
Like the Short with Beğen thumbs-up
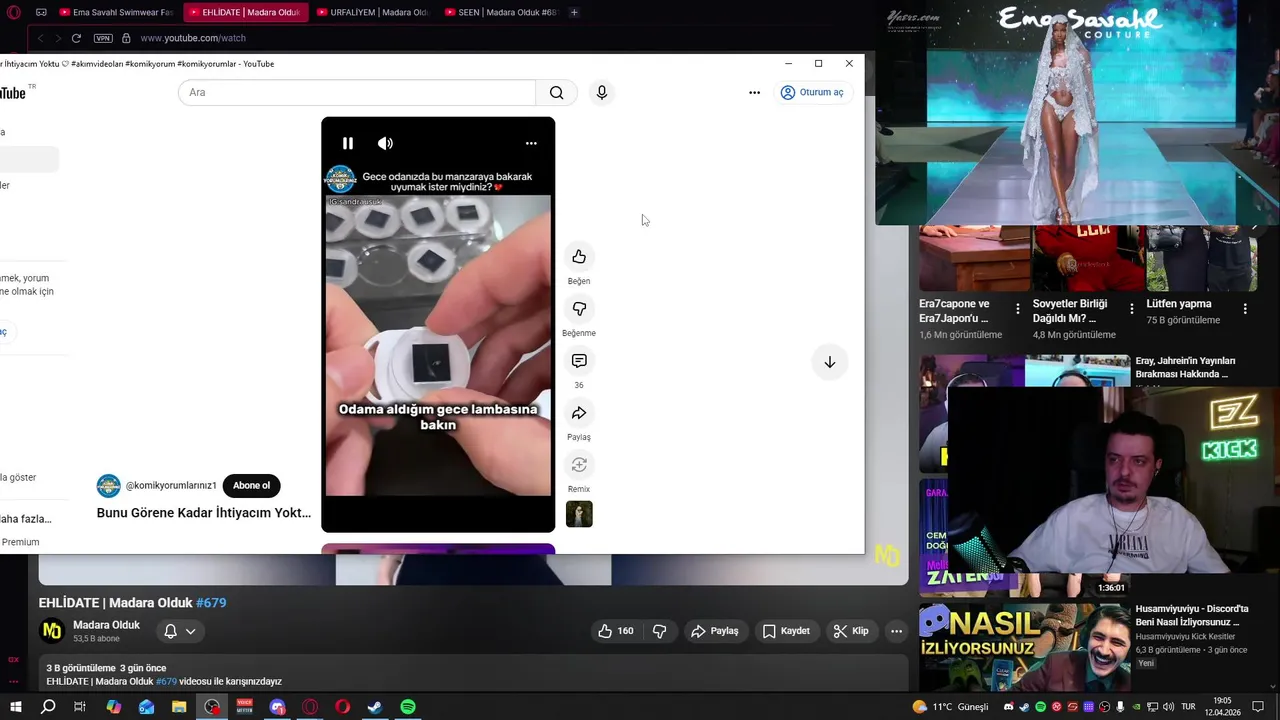tap(579, 257)
